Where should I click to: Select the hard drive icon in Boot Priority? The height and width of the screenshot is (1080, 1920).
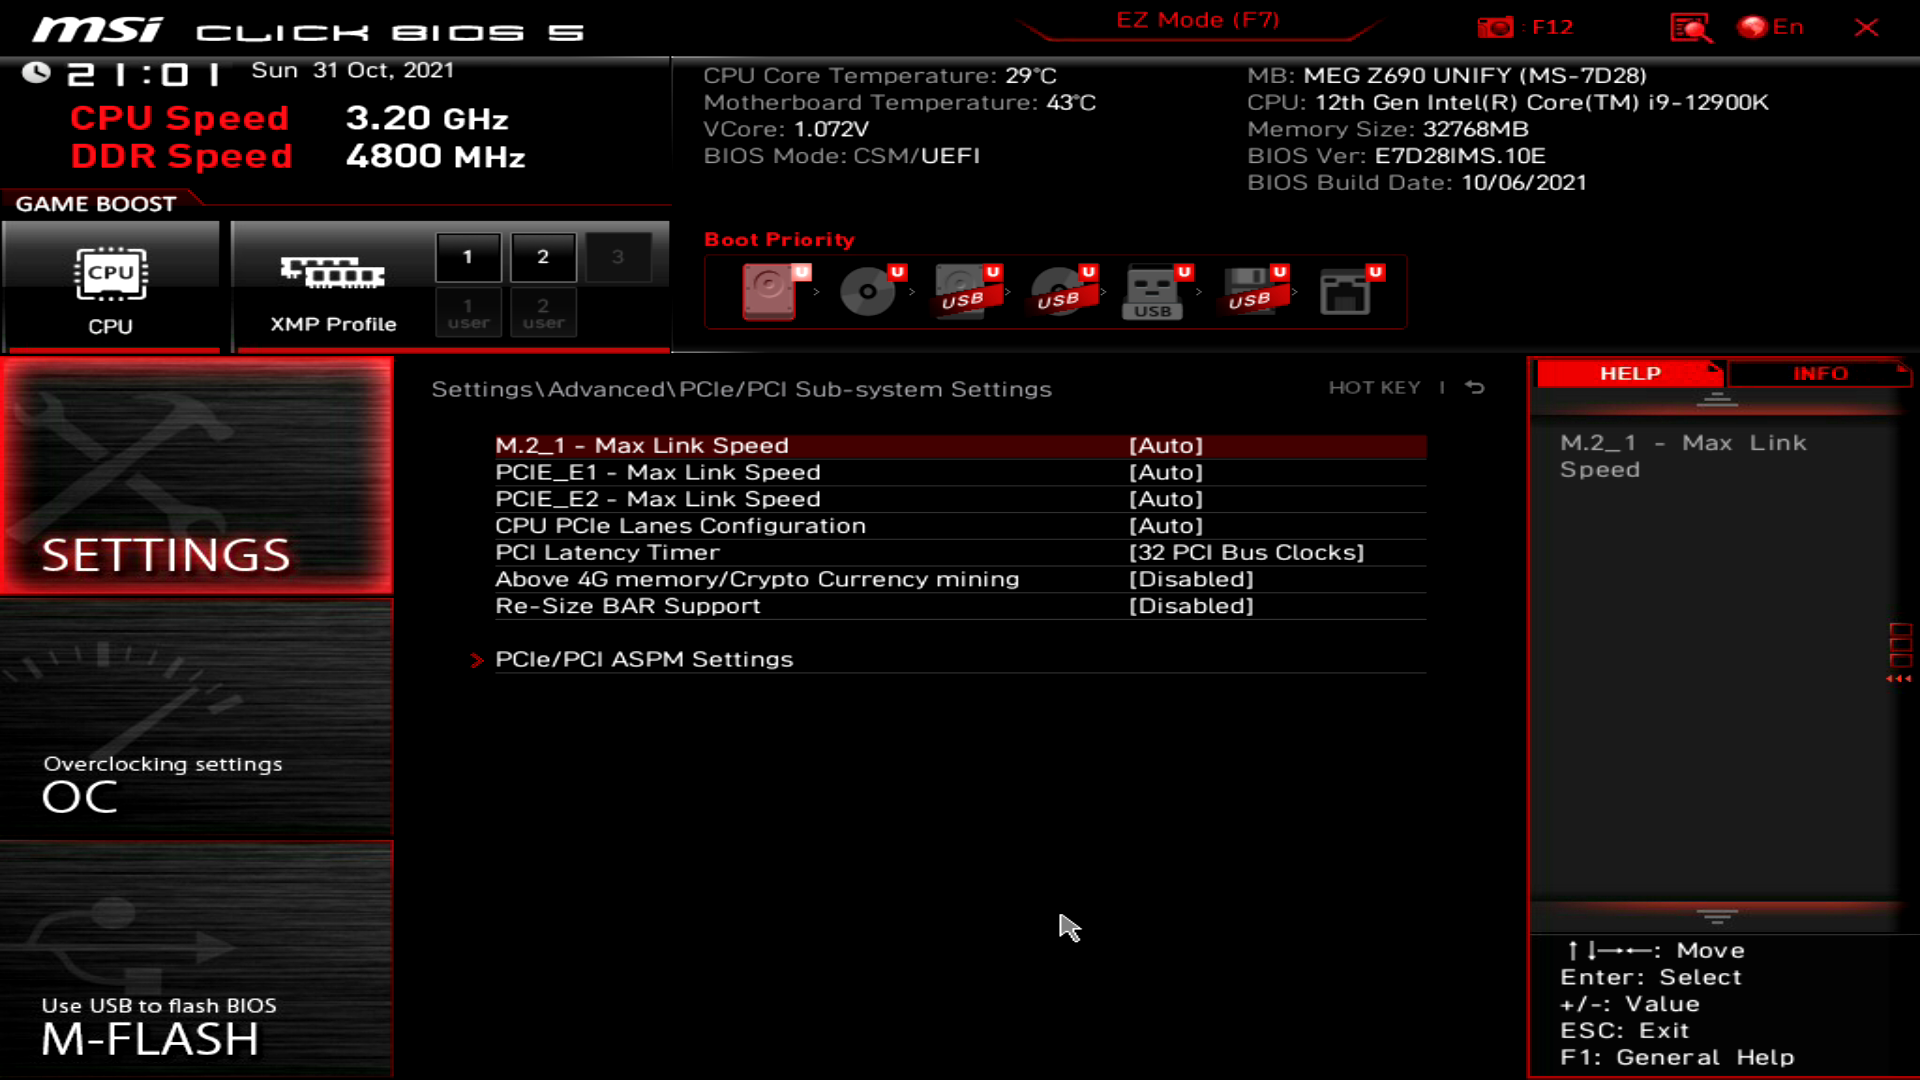[770, 293]
